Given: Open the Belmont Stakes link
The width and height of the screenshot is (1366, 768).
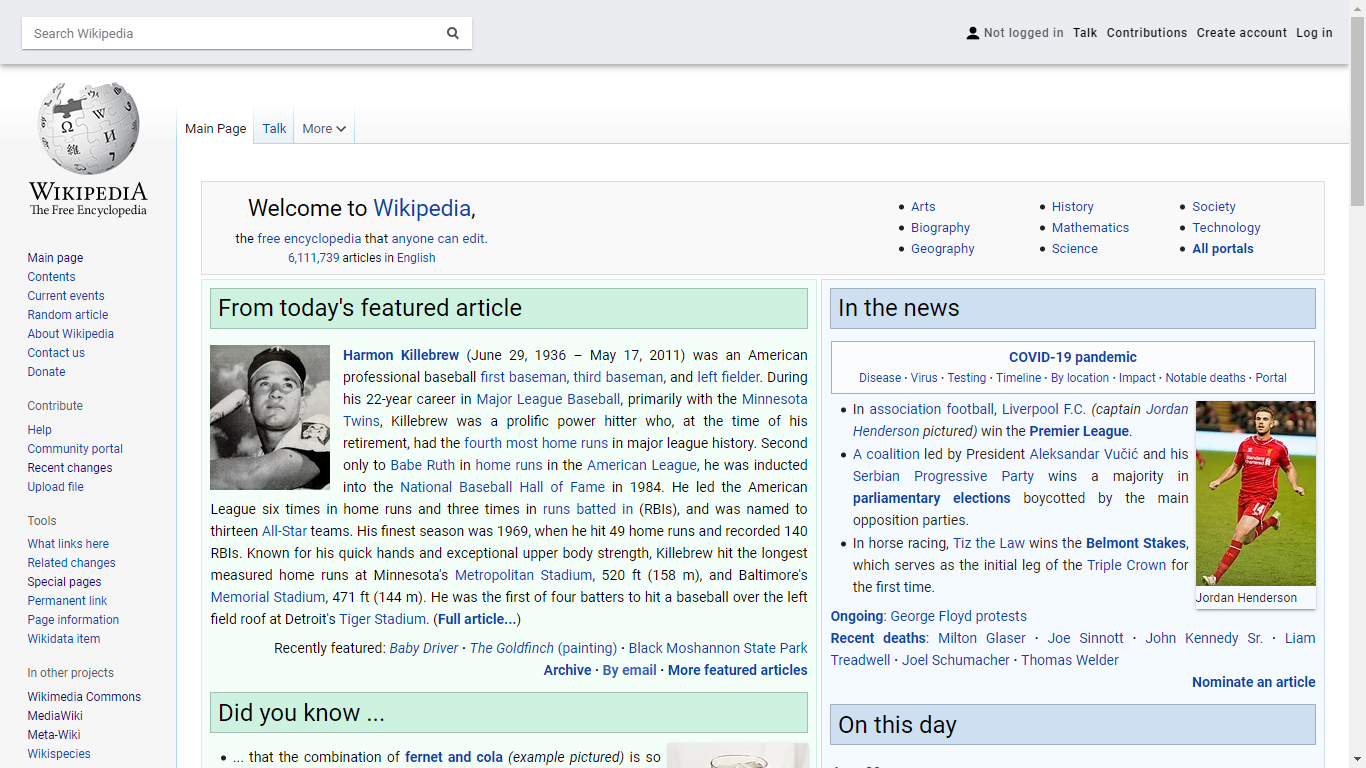Looking at the screenshot, I should pyautogui.click(x=1136, y=543).
